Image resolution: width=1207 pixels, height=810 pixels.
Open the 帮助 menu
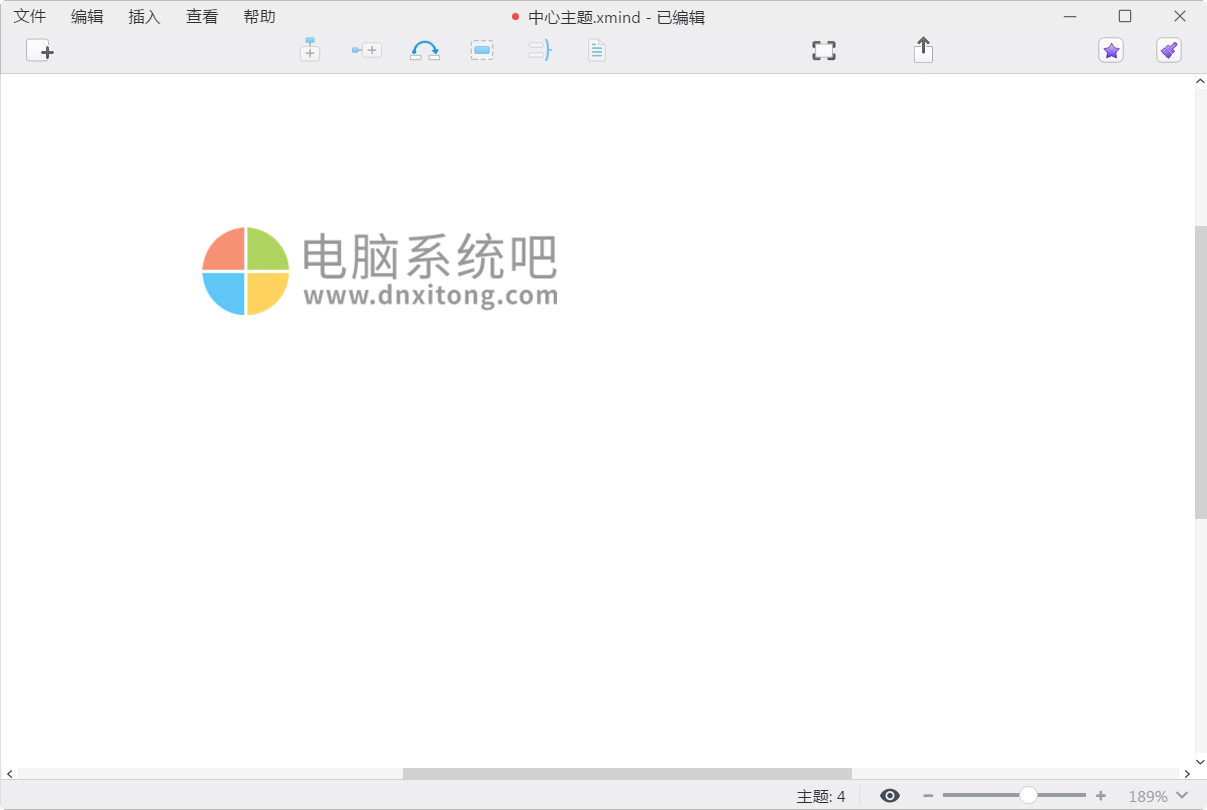pos(259,17)
